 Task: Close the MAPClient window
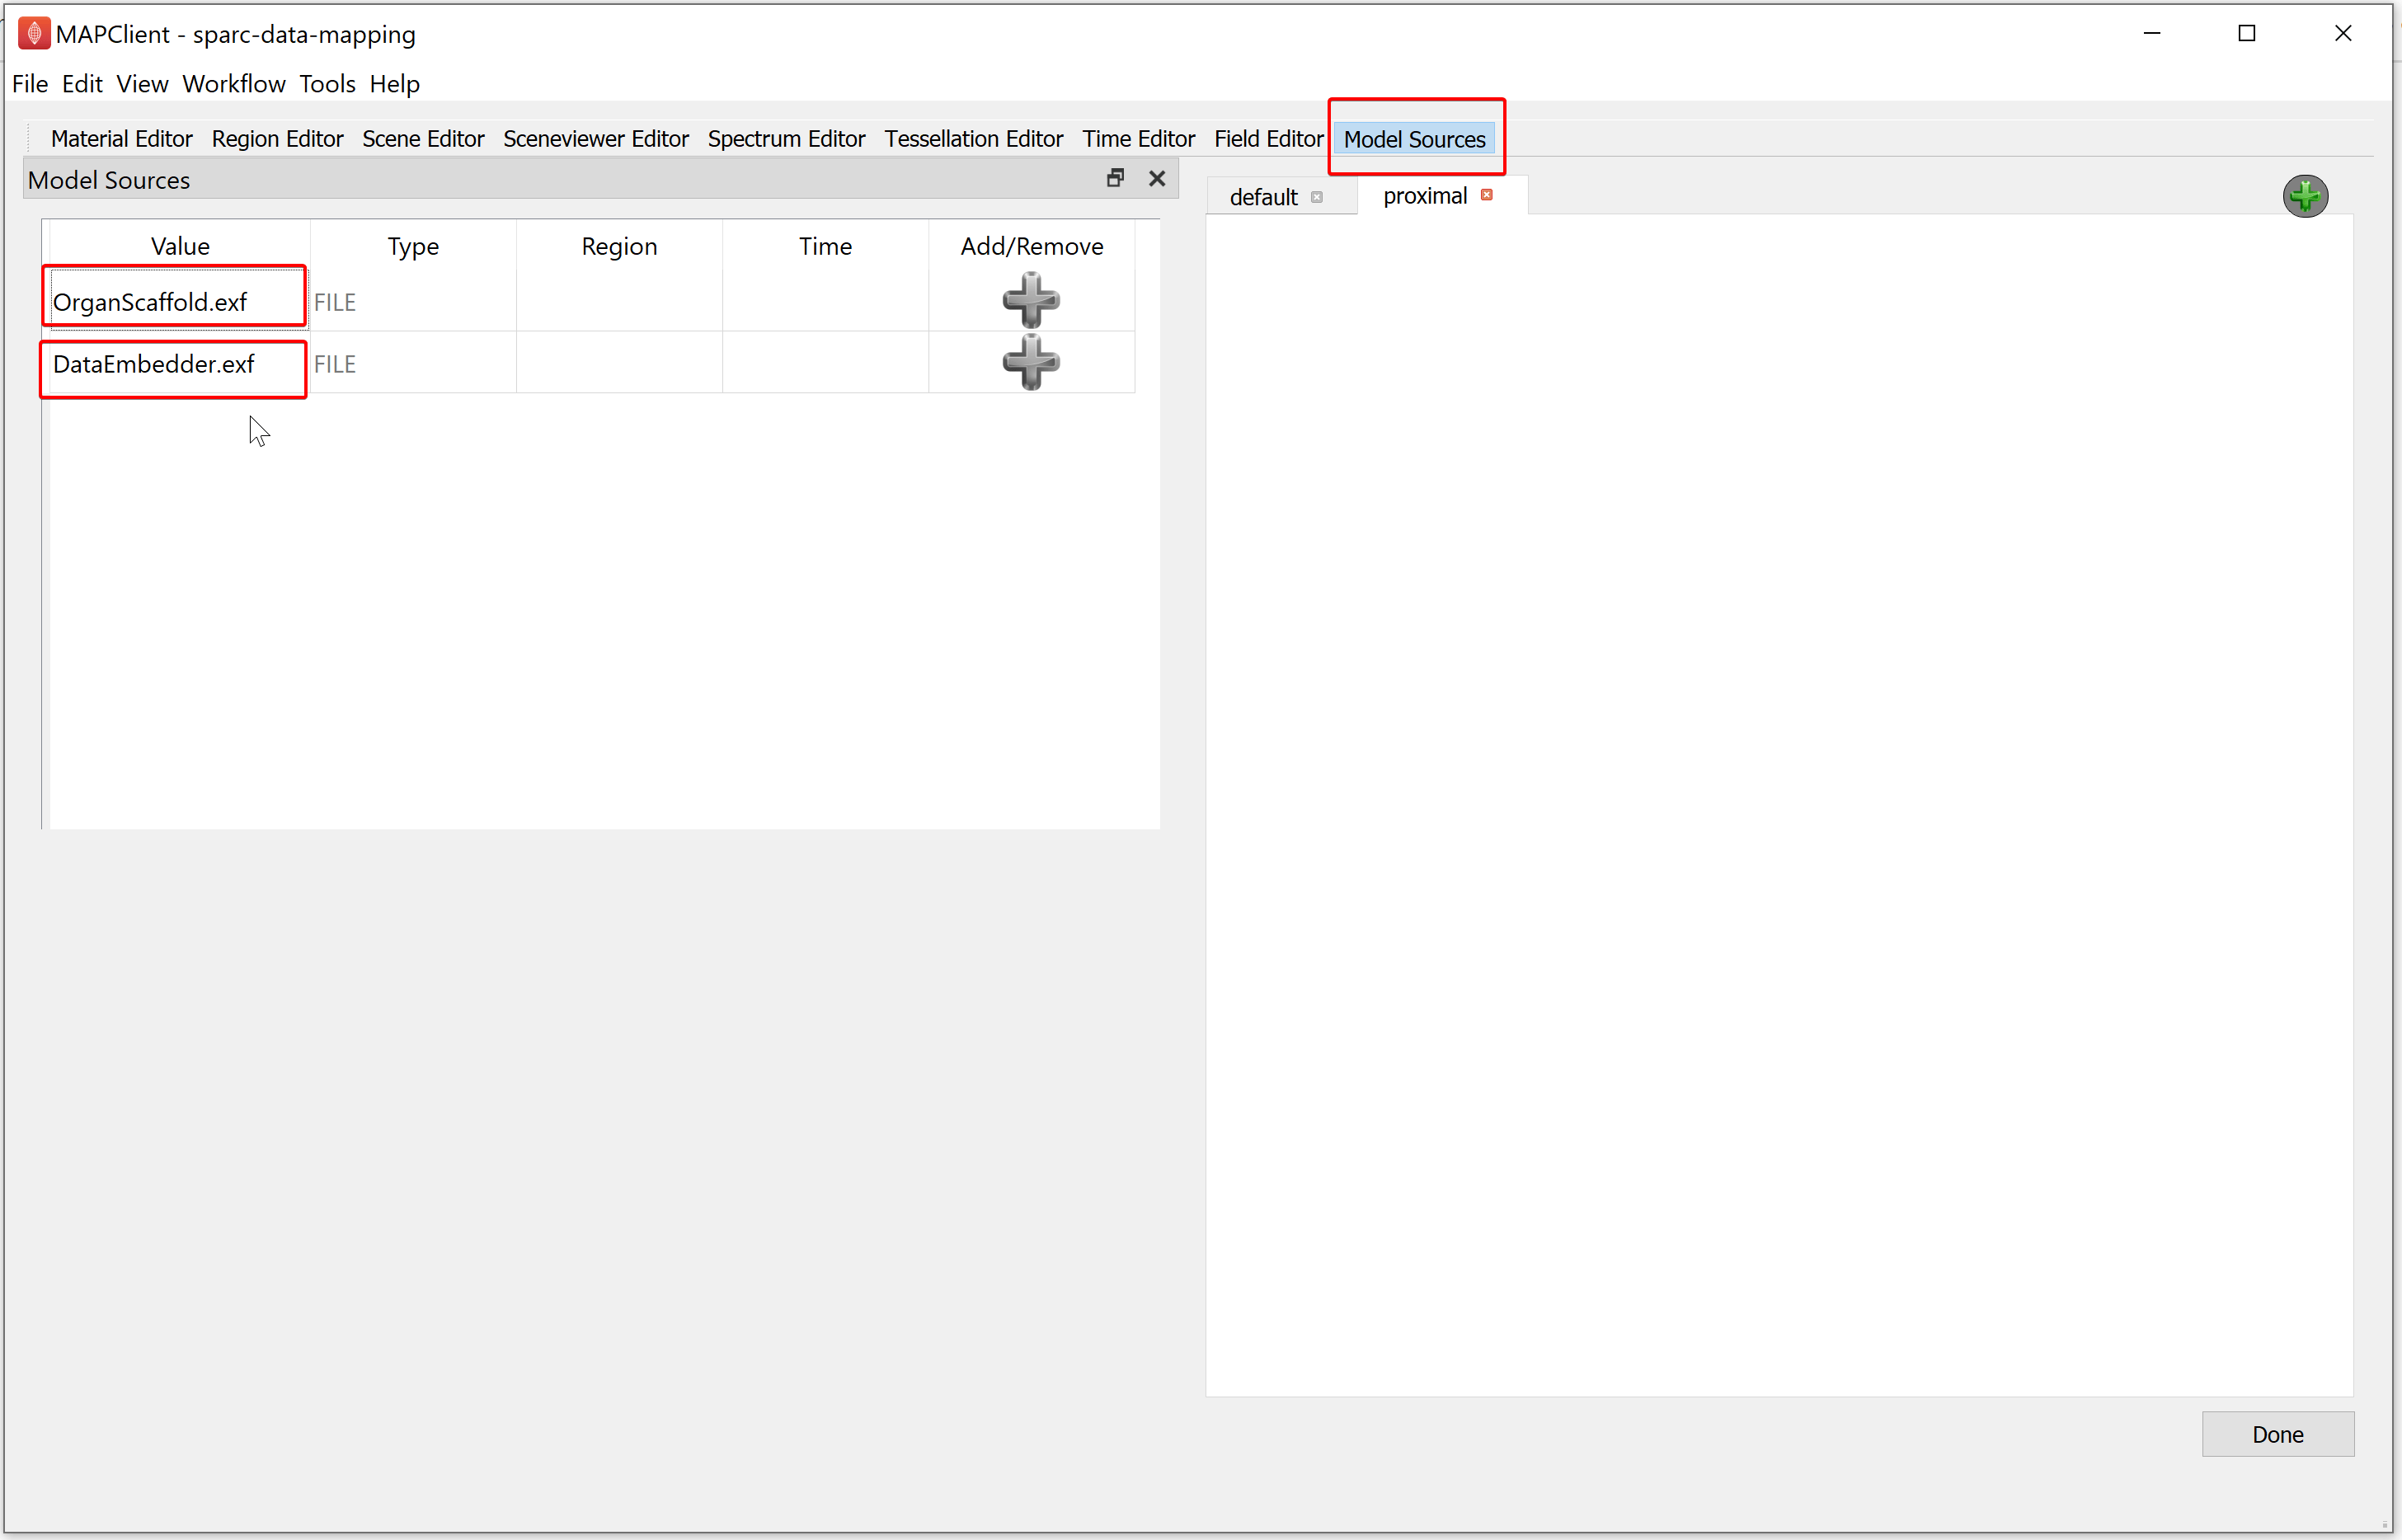tap(2343, 33)
